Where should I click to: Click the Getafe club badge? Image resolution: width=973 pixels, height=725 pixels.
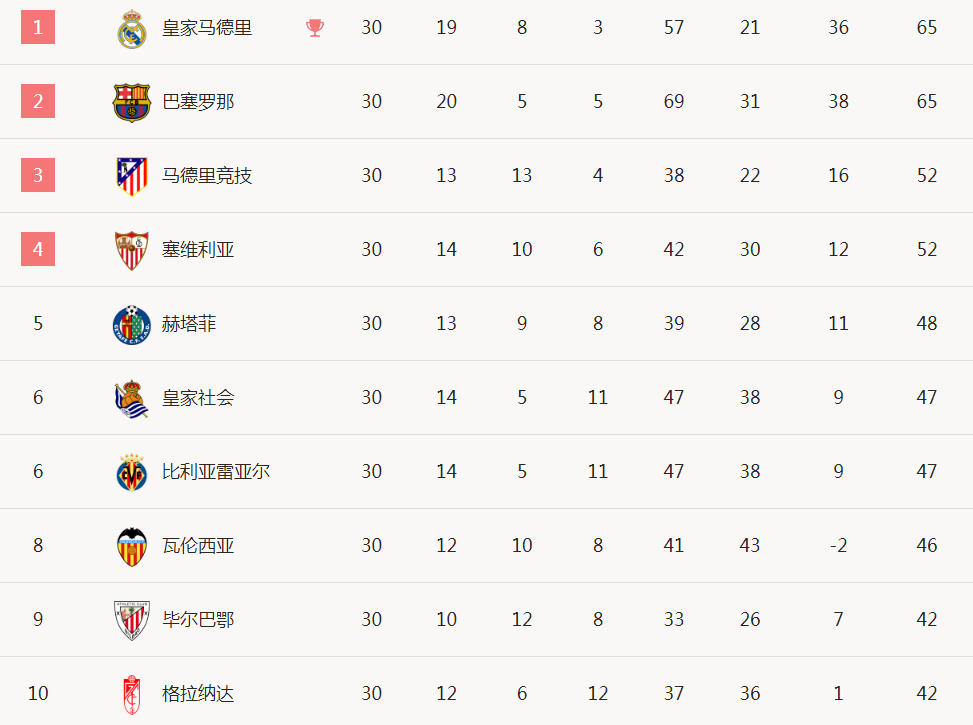(132, 325)
